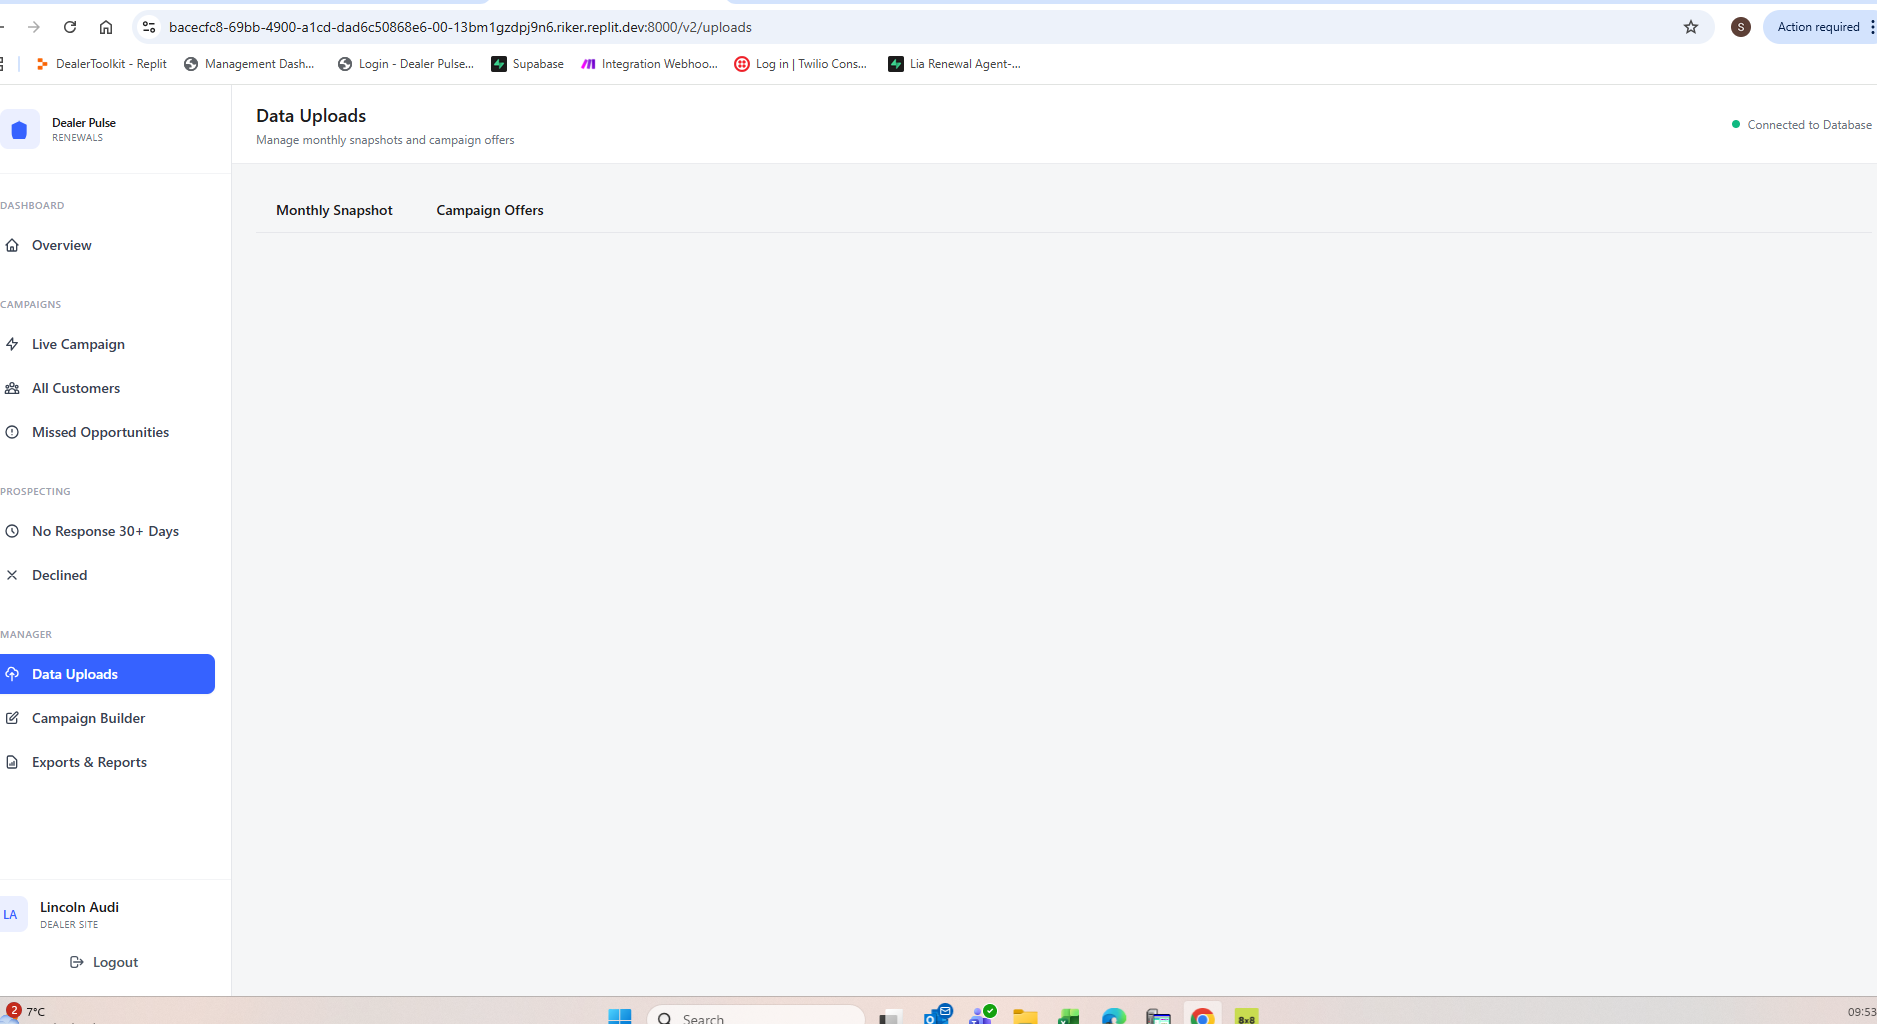Open Chrome from the taskbar
Viewport: 1877px width, 1024px height.
click(1203, 1016)
